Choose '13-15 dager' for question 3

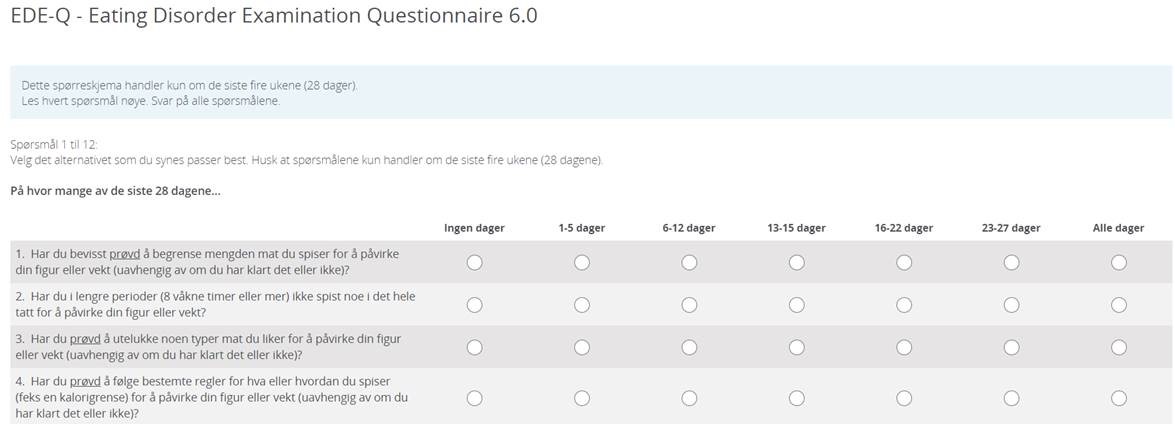tap(796, 347)
